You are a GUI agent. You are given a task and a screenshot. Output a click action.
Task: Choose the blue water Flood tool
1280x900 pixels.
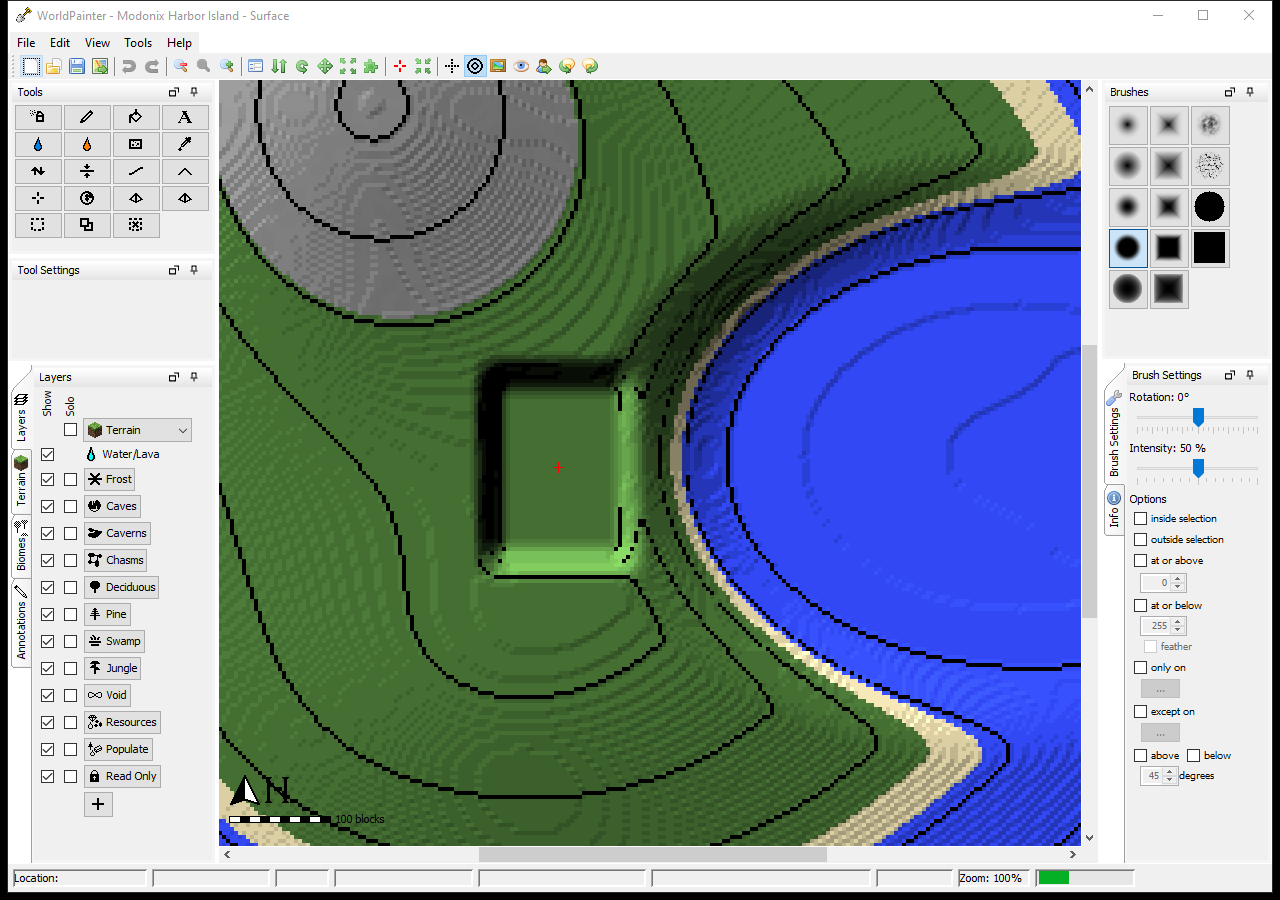[38, 144]
